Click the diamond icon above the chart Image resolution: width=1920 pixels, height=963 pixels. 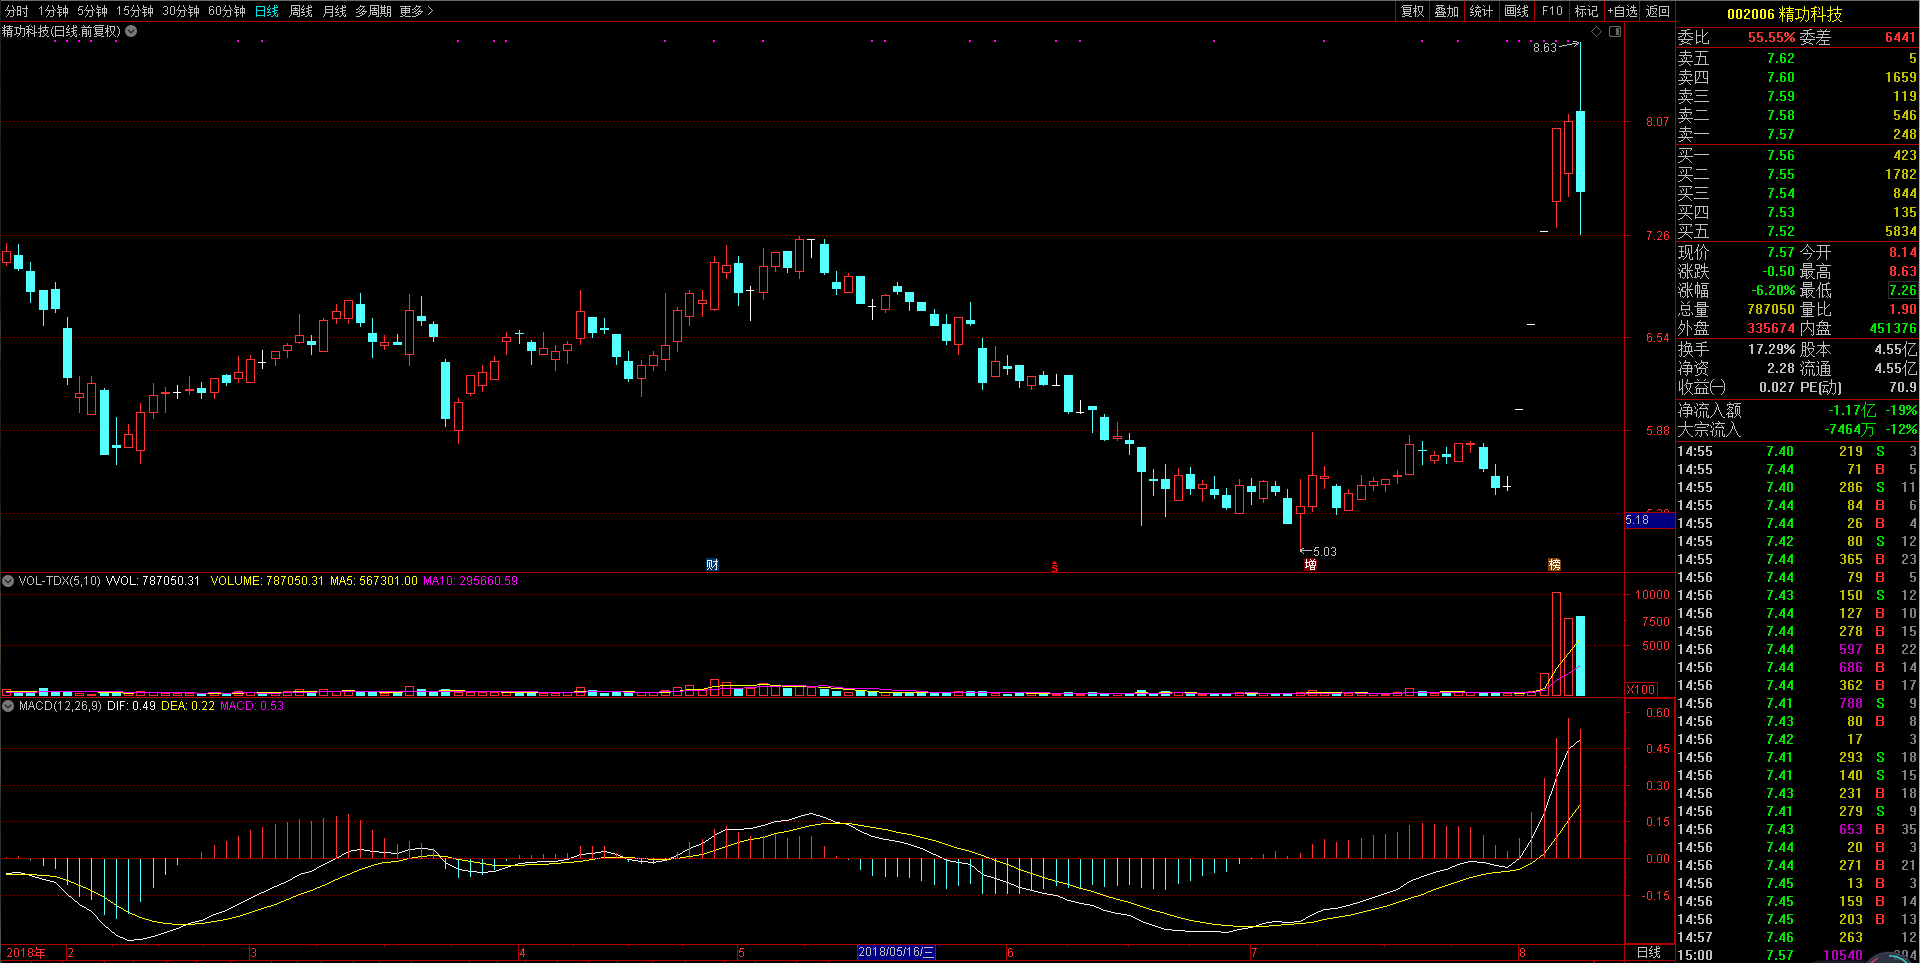coord(1597,32)
